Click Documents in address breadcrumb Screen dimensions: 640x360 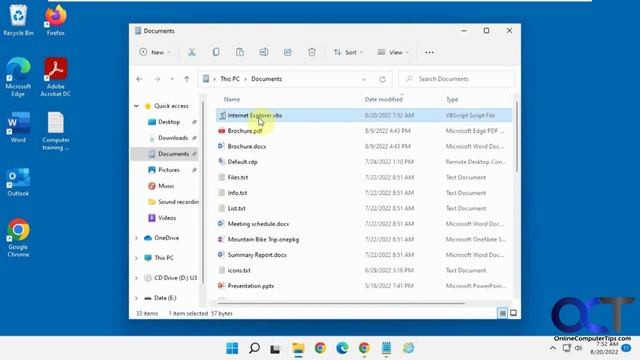coord(267,79)
